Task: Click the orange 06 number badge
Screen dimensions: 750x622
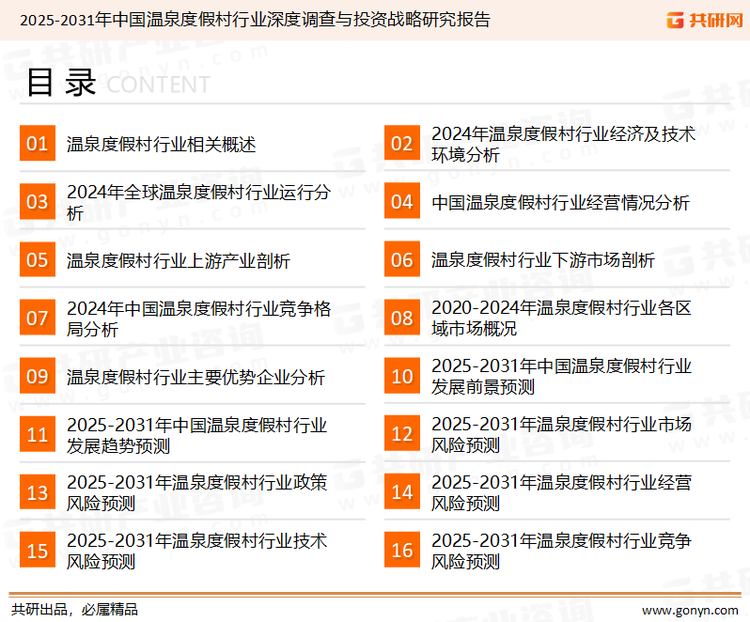Action: point(402,260)
